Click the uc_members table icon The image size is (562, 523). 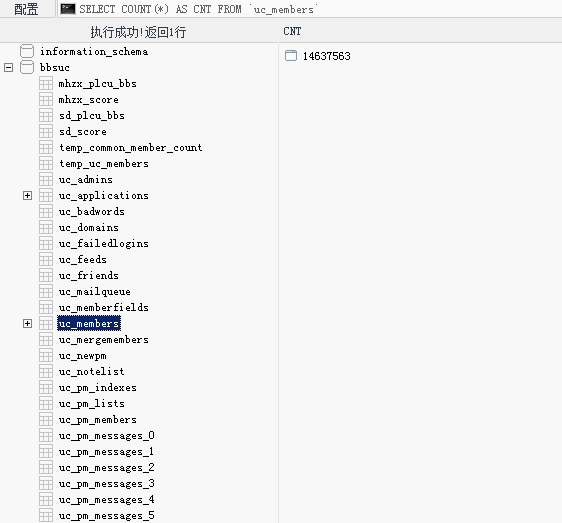[x=46, y=323]
